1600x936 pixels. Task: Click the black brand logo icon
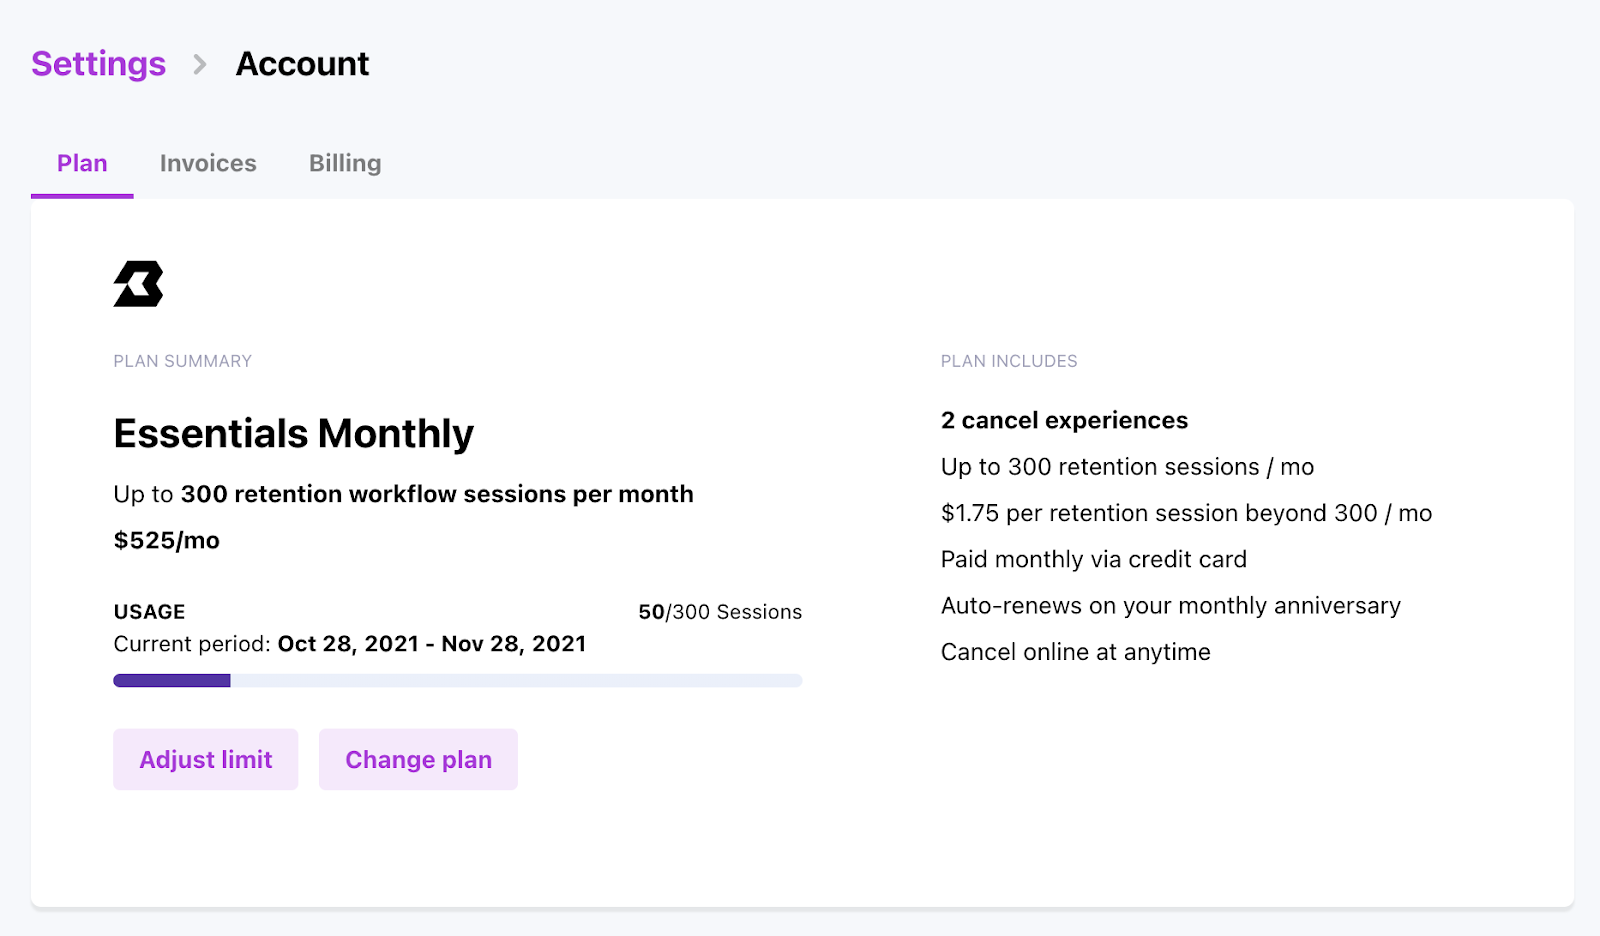(138, 284)
